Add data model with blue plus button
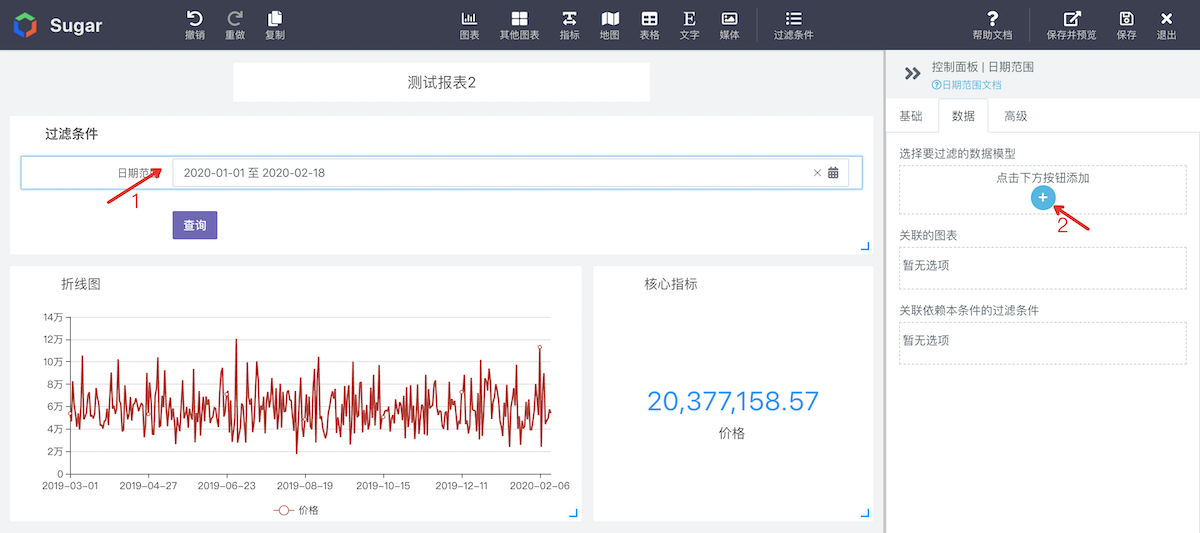1200x533 pixels. pos(1042,198)
